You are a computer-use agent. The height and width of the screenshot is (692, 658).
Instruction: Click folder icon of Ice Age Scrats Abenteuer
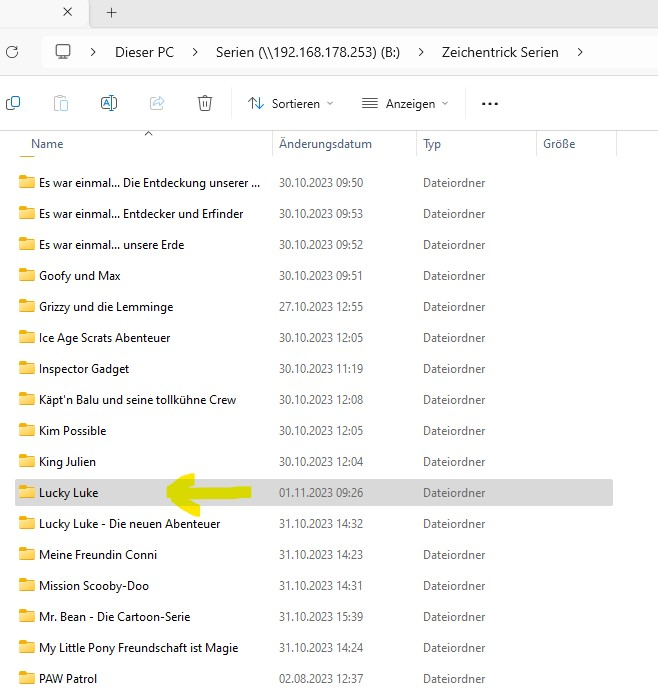coord(26,337)
